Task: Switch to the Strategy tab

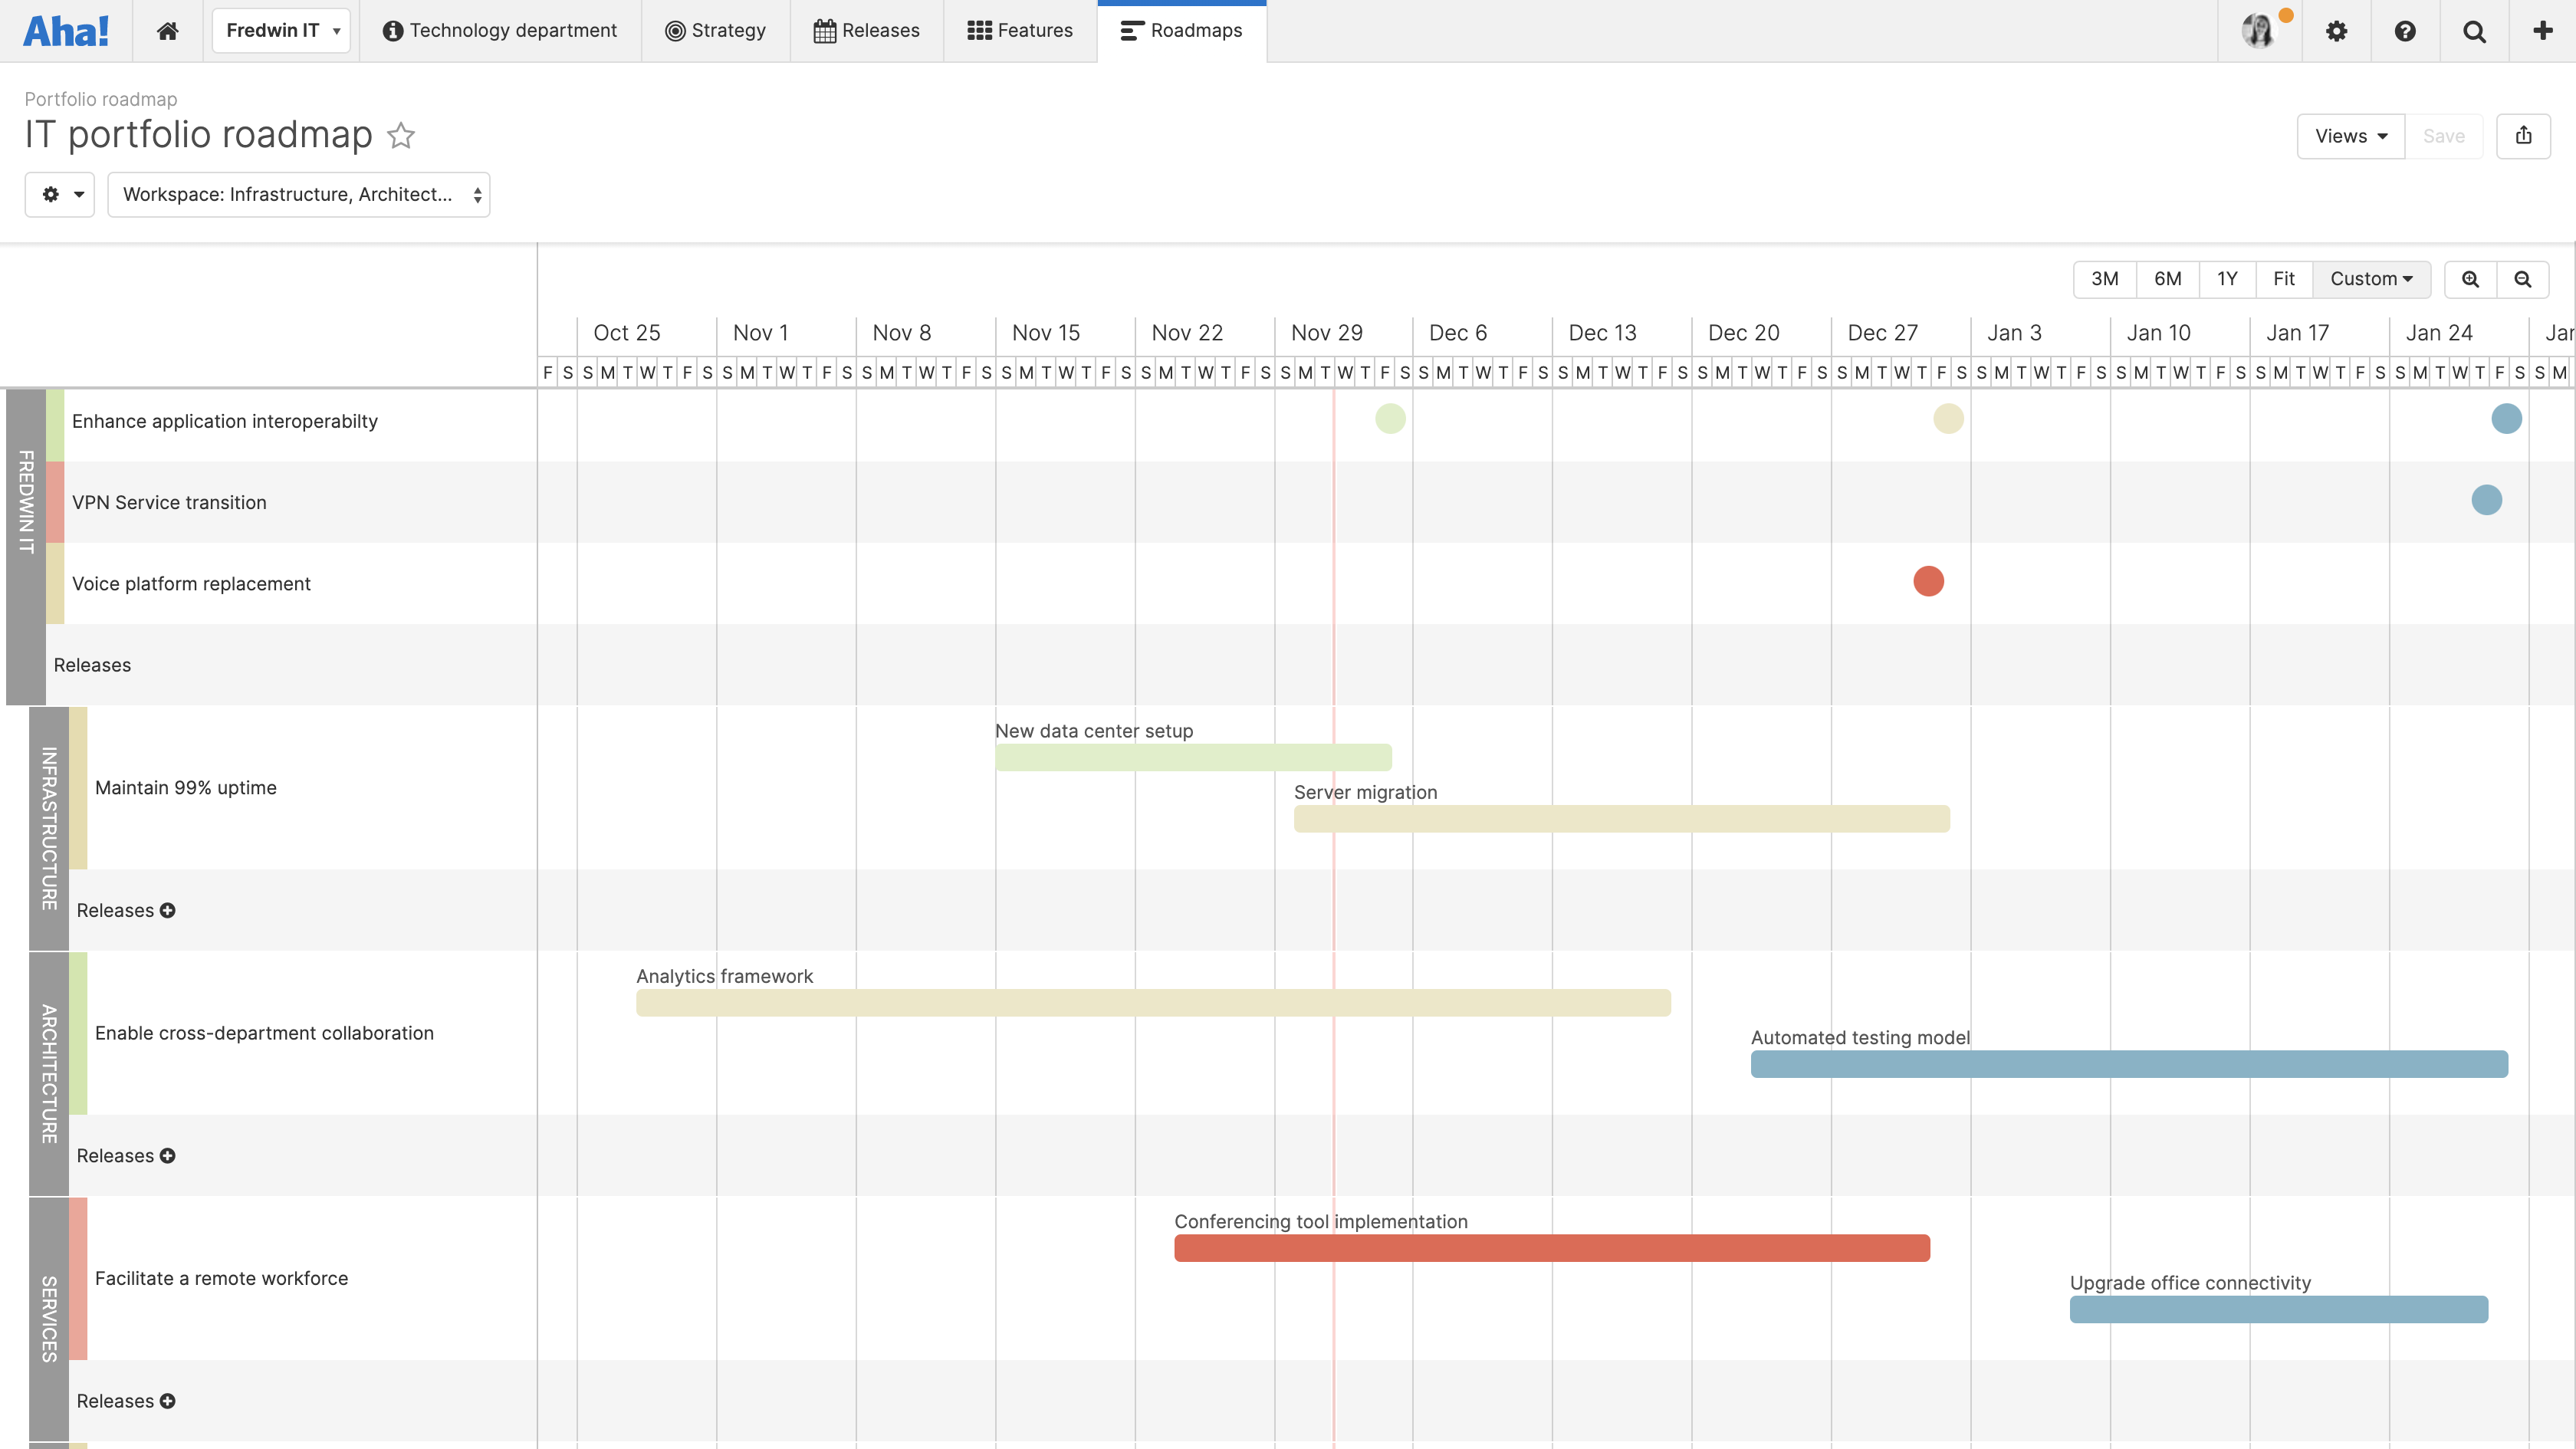Action: [715, 30]
